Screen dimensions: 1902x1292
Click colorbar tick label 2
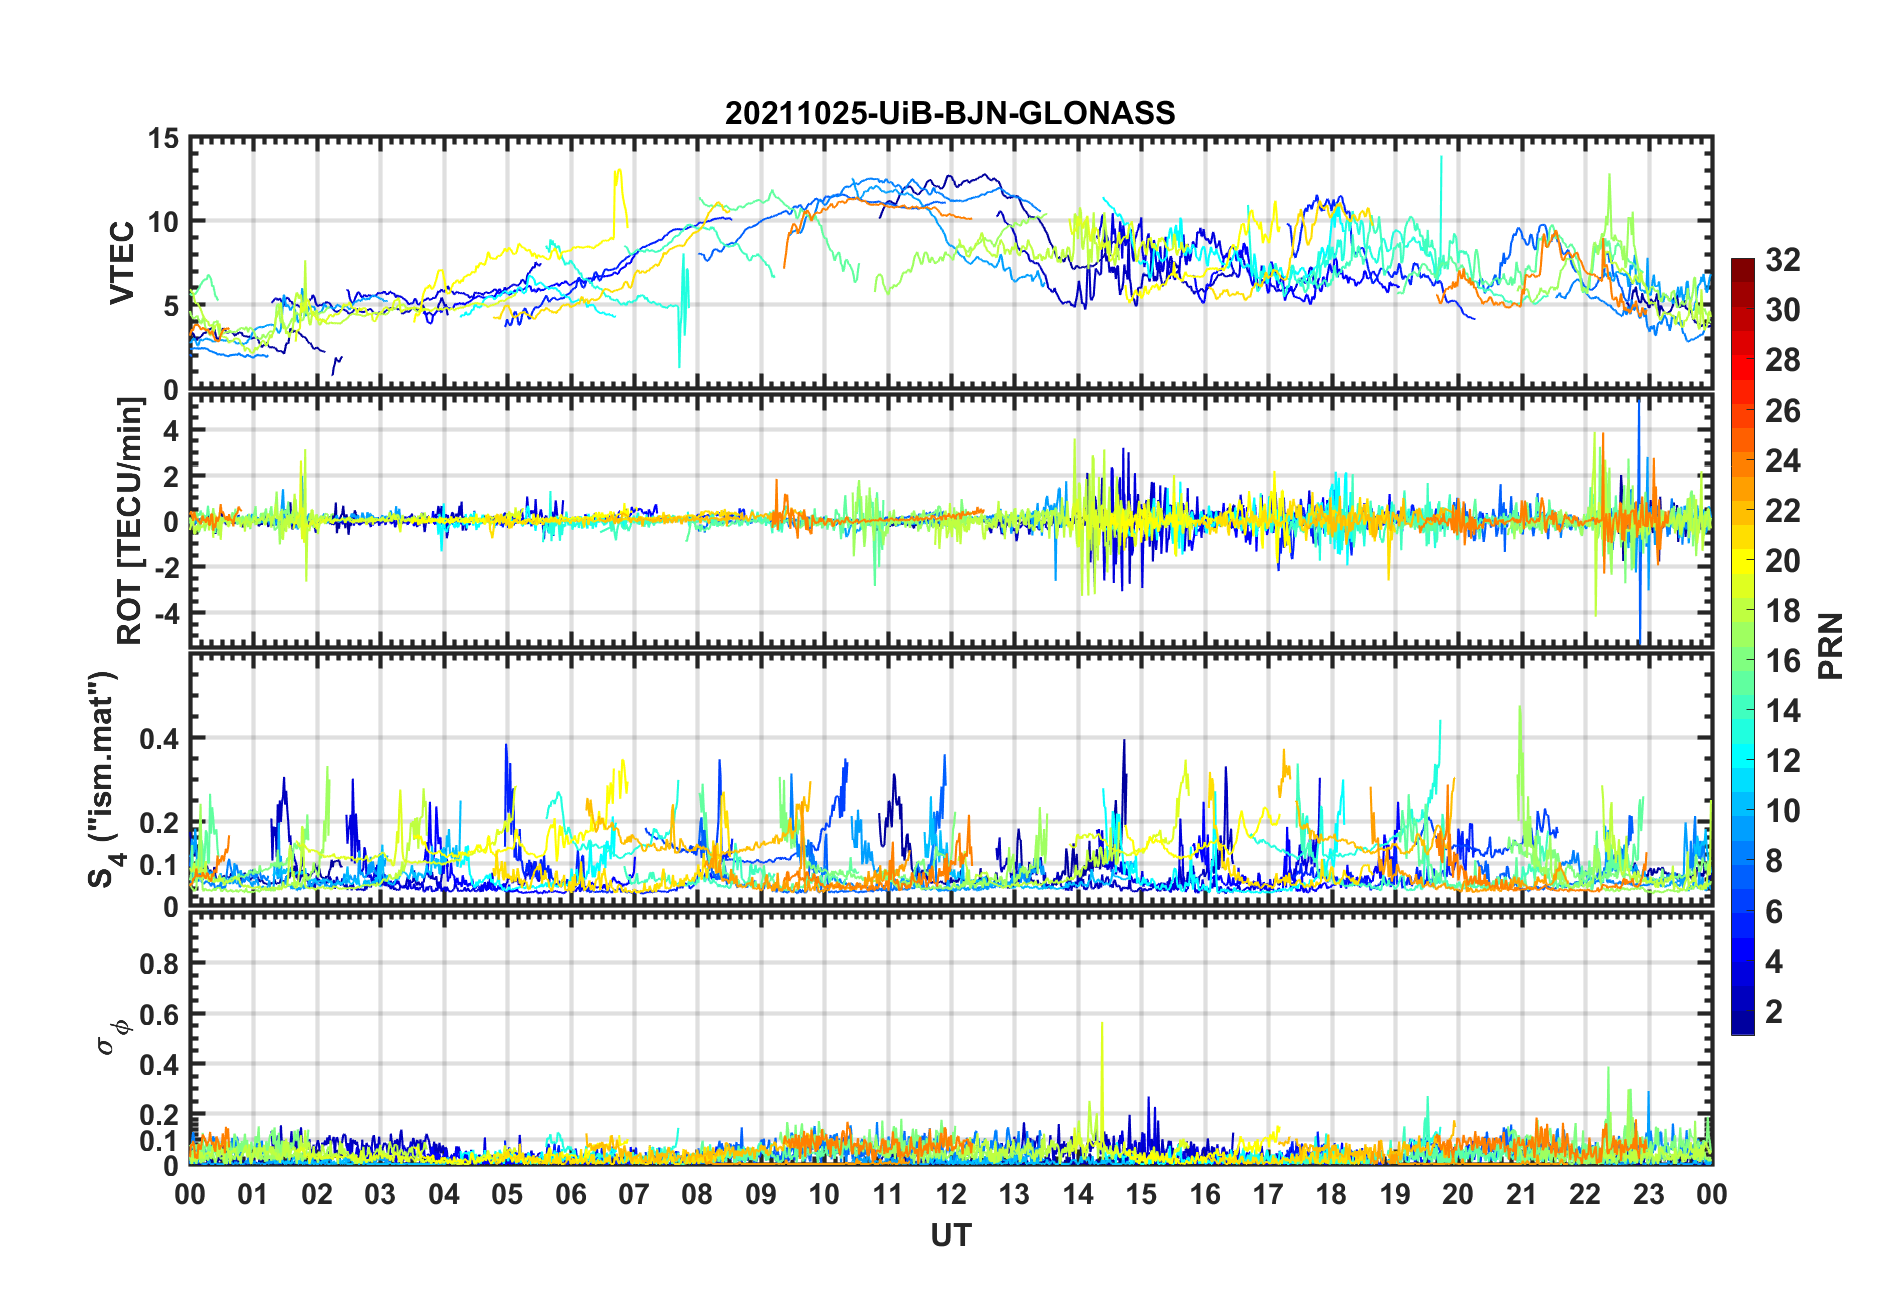1774,1012
